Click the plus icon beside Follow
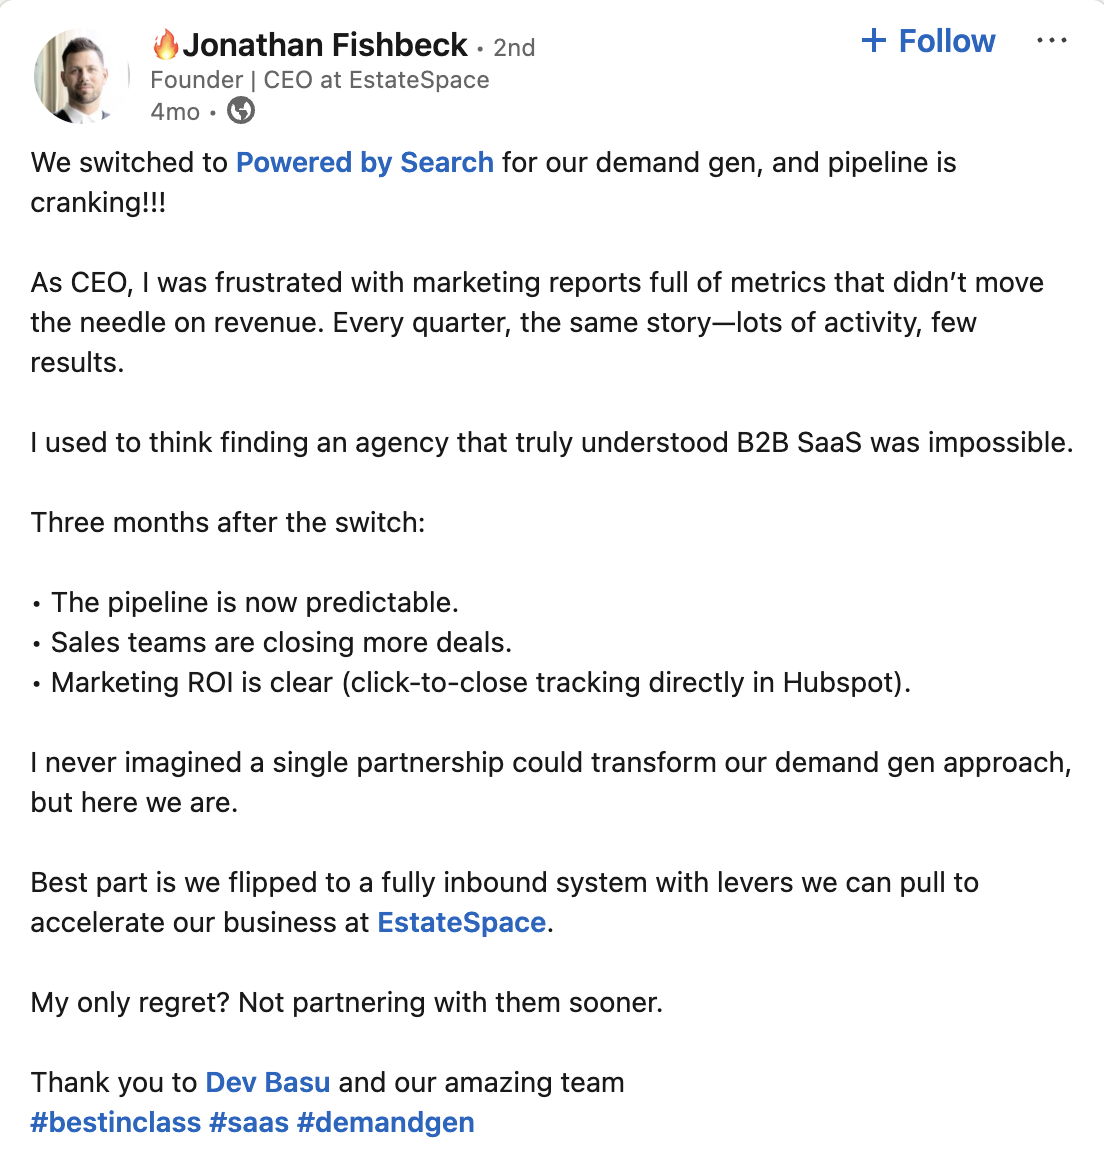This screenshot has height=1150, width=1104. (x=874, y=40)
